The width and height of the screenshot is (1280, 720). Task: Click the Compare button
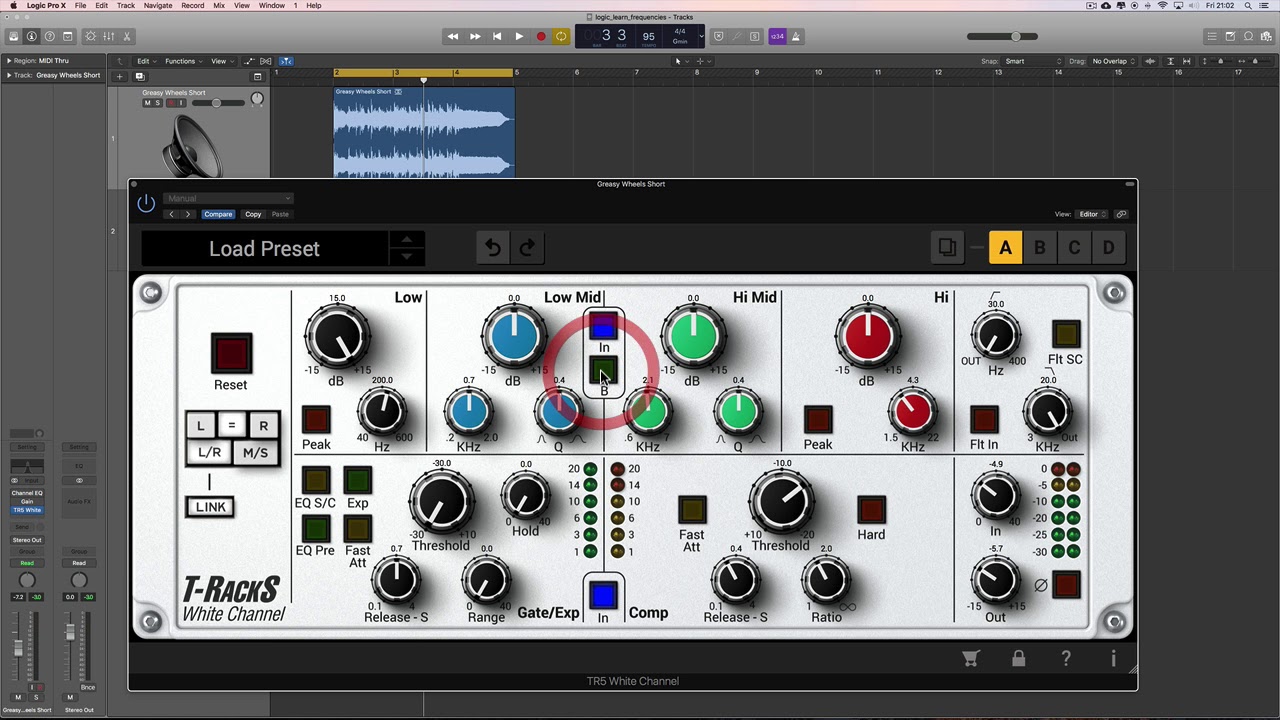point(218,214)
